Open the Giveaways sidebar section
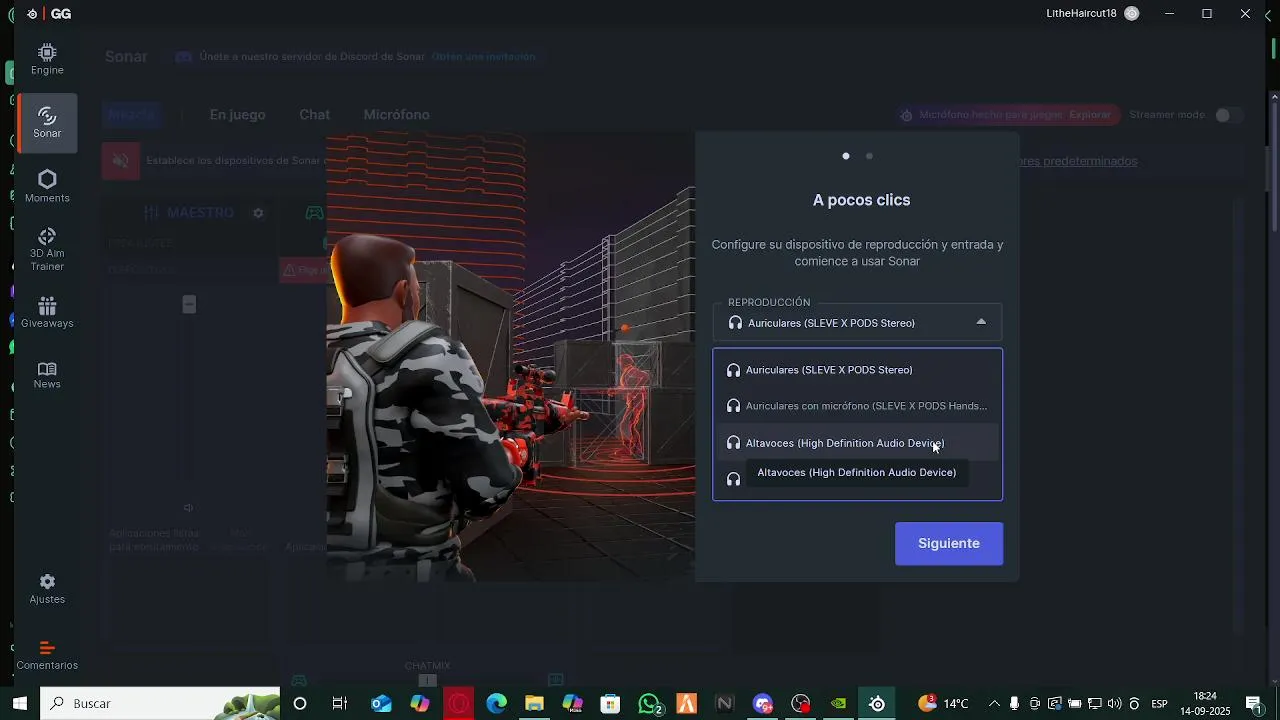 click(47, 312)
